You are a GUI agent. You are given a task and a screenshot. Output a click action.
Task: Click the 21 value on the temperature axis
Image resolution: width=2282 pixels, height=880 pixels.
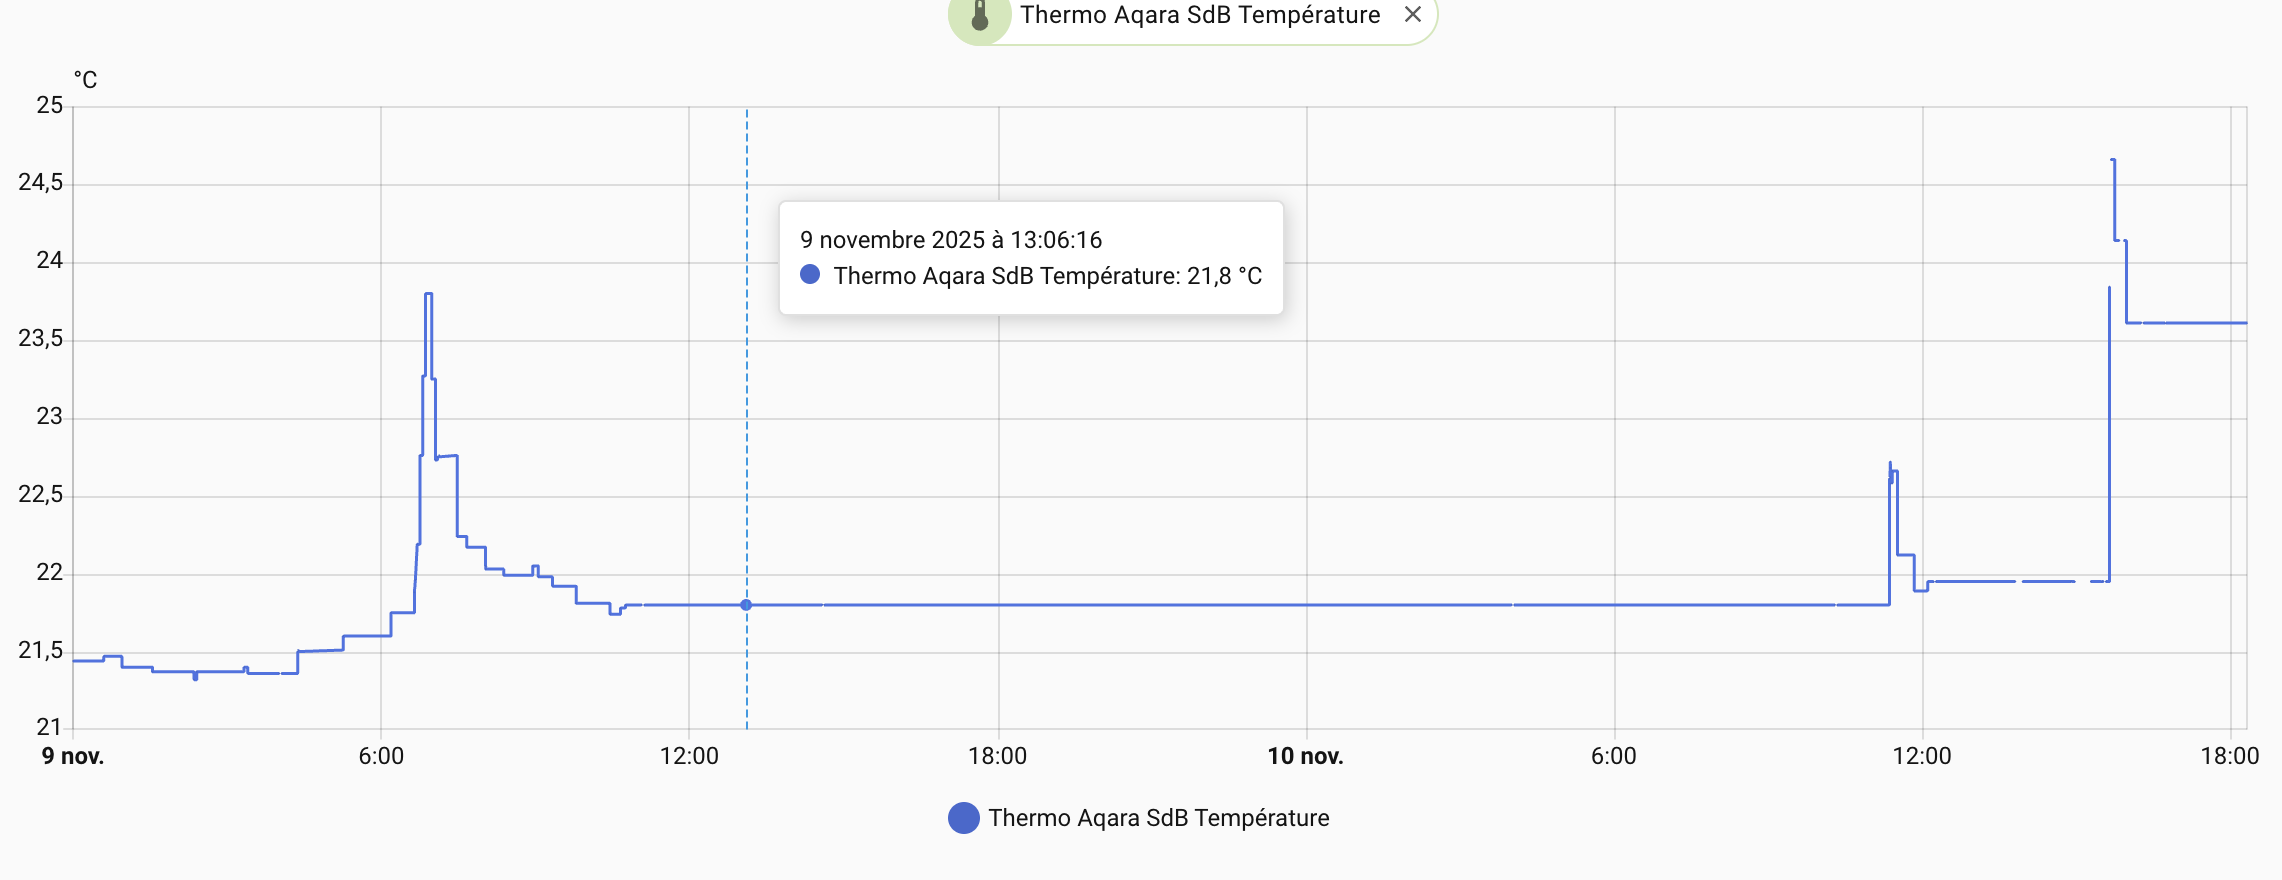49,727
